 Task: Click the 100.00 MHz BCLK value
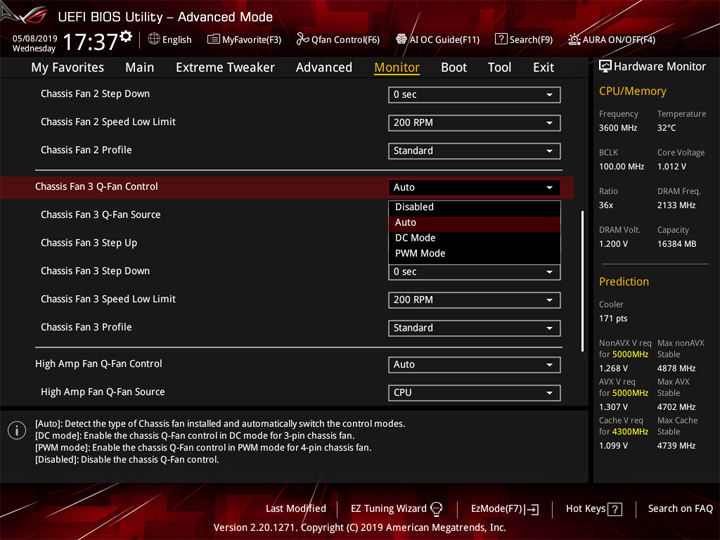[x=621, y=167]
